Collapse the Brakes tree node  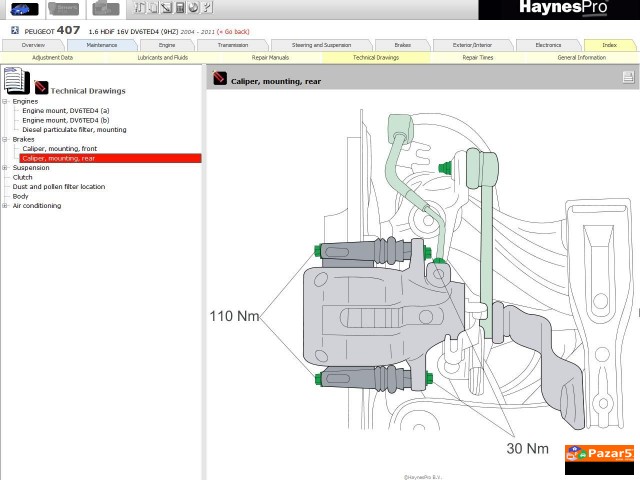tap(5, 139)
